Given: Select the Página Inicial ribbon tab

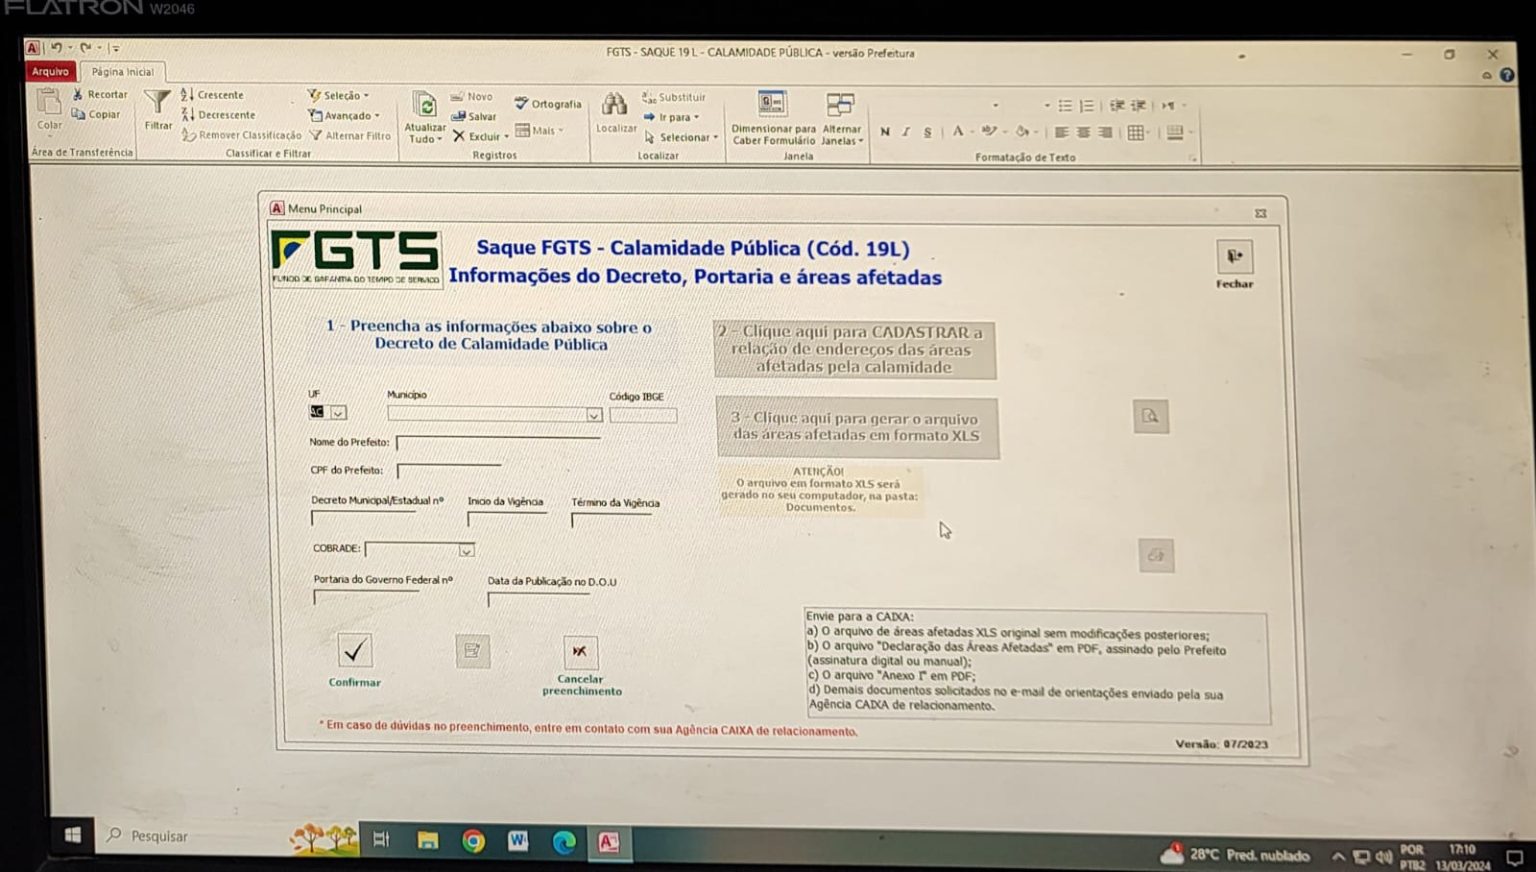Looking at the screenshot, I should click(x=123, y=72).
